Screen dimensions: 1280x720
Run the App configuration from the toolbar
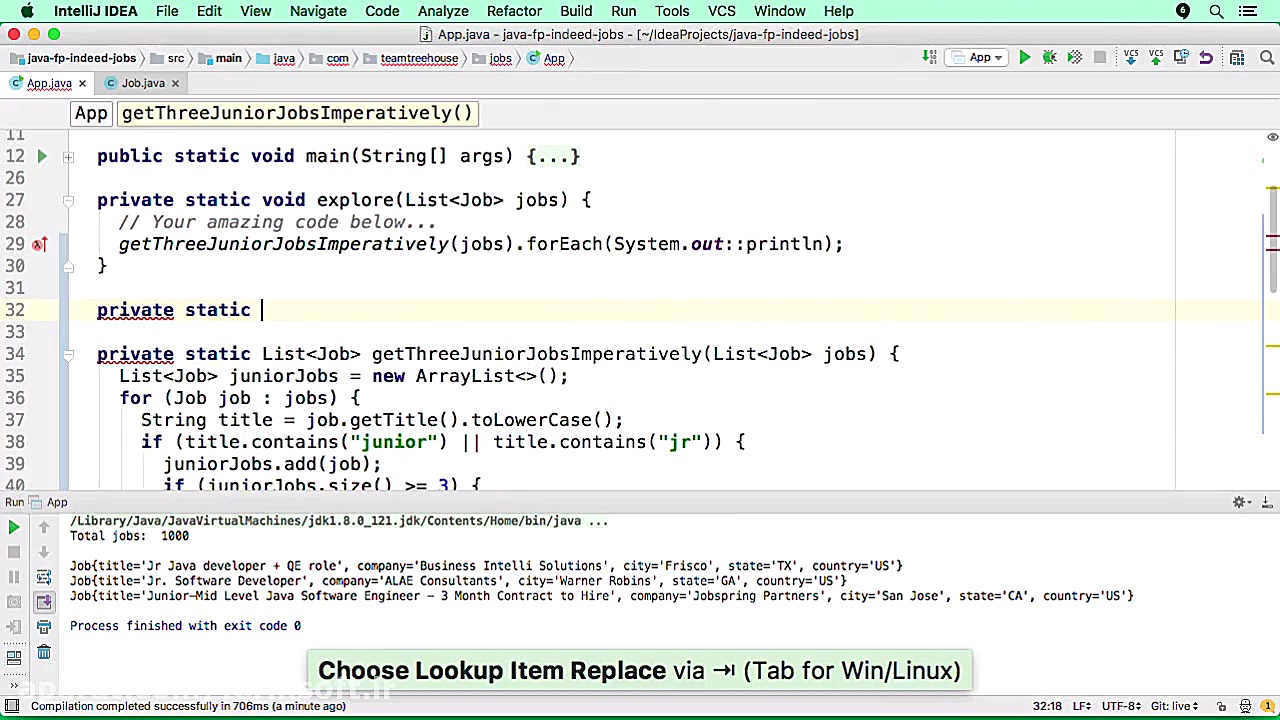click(x=1024, y=58)
